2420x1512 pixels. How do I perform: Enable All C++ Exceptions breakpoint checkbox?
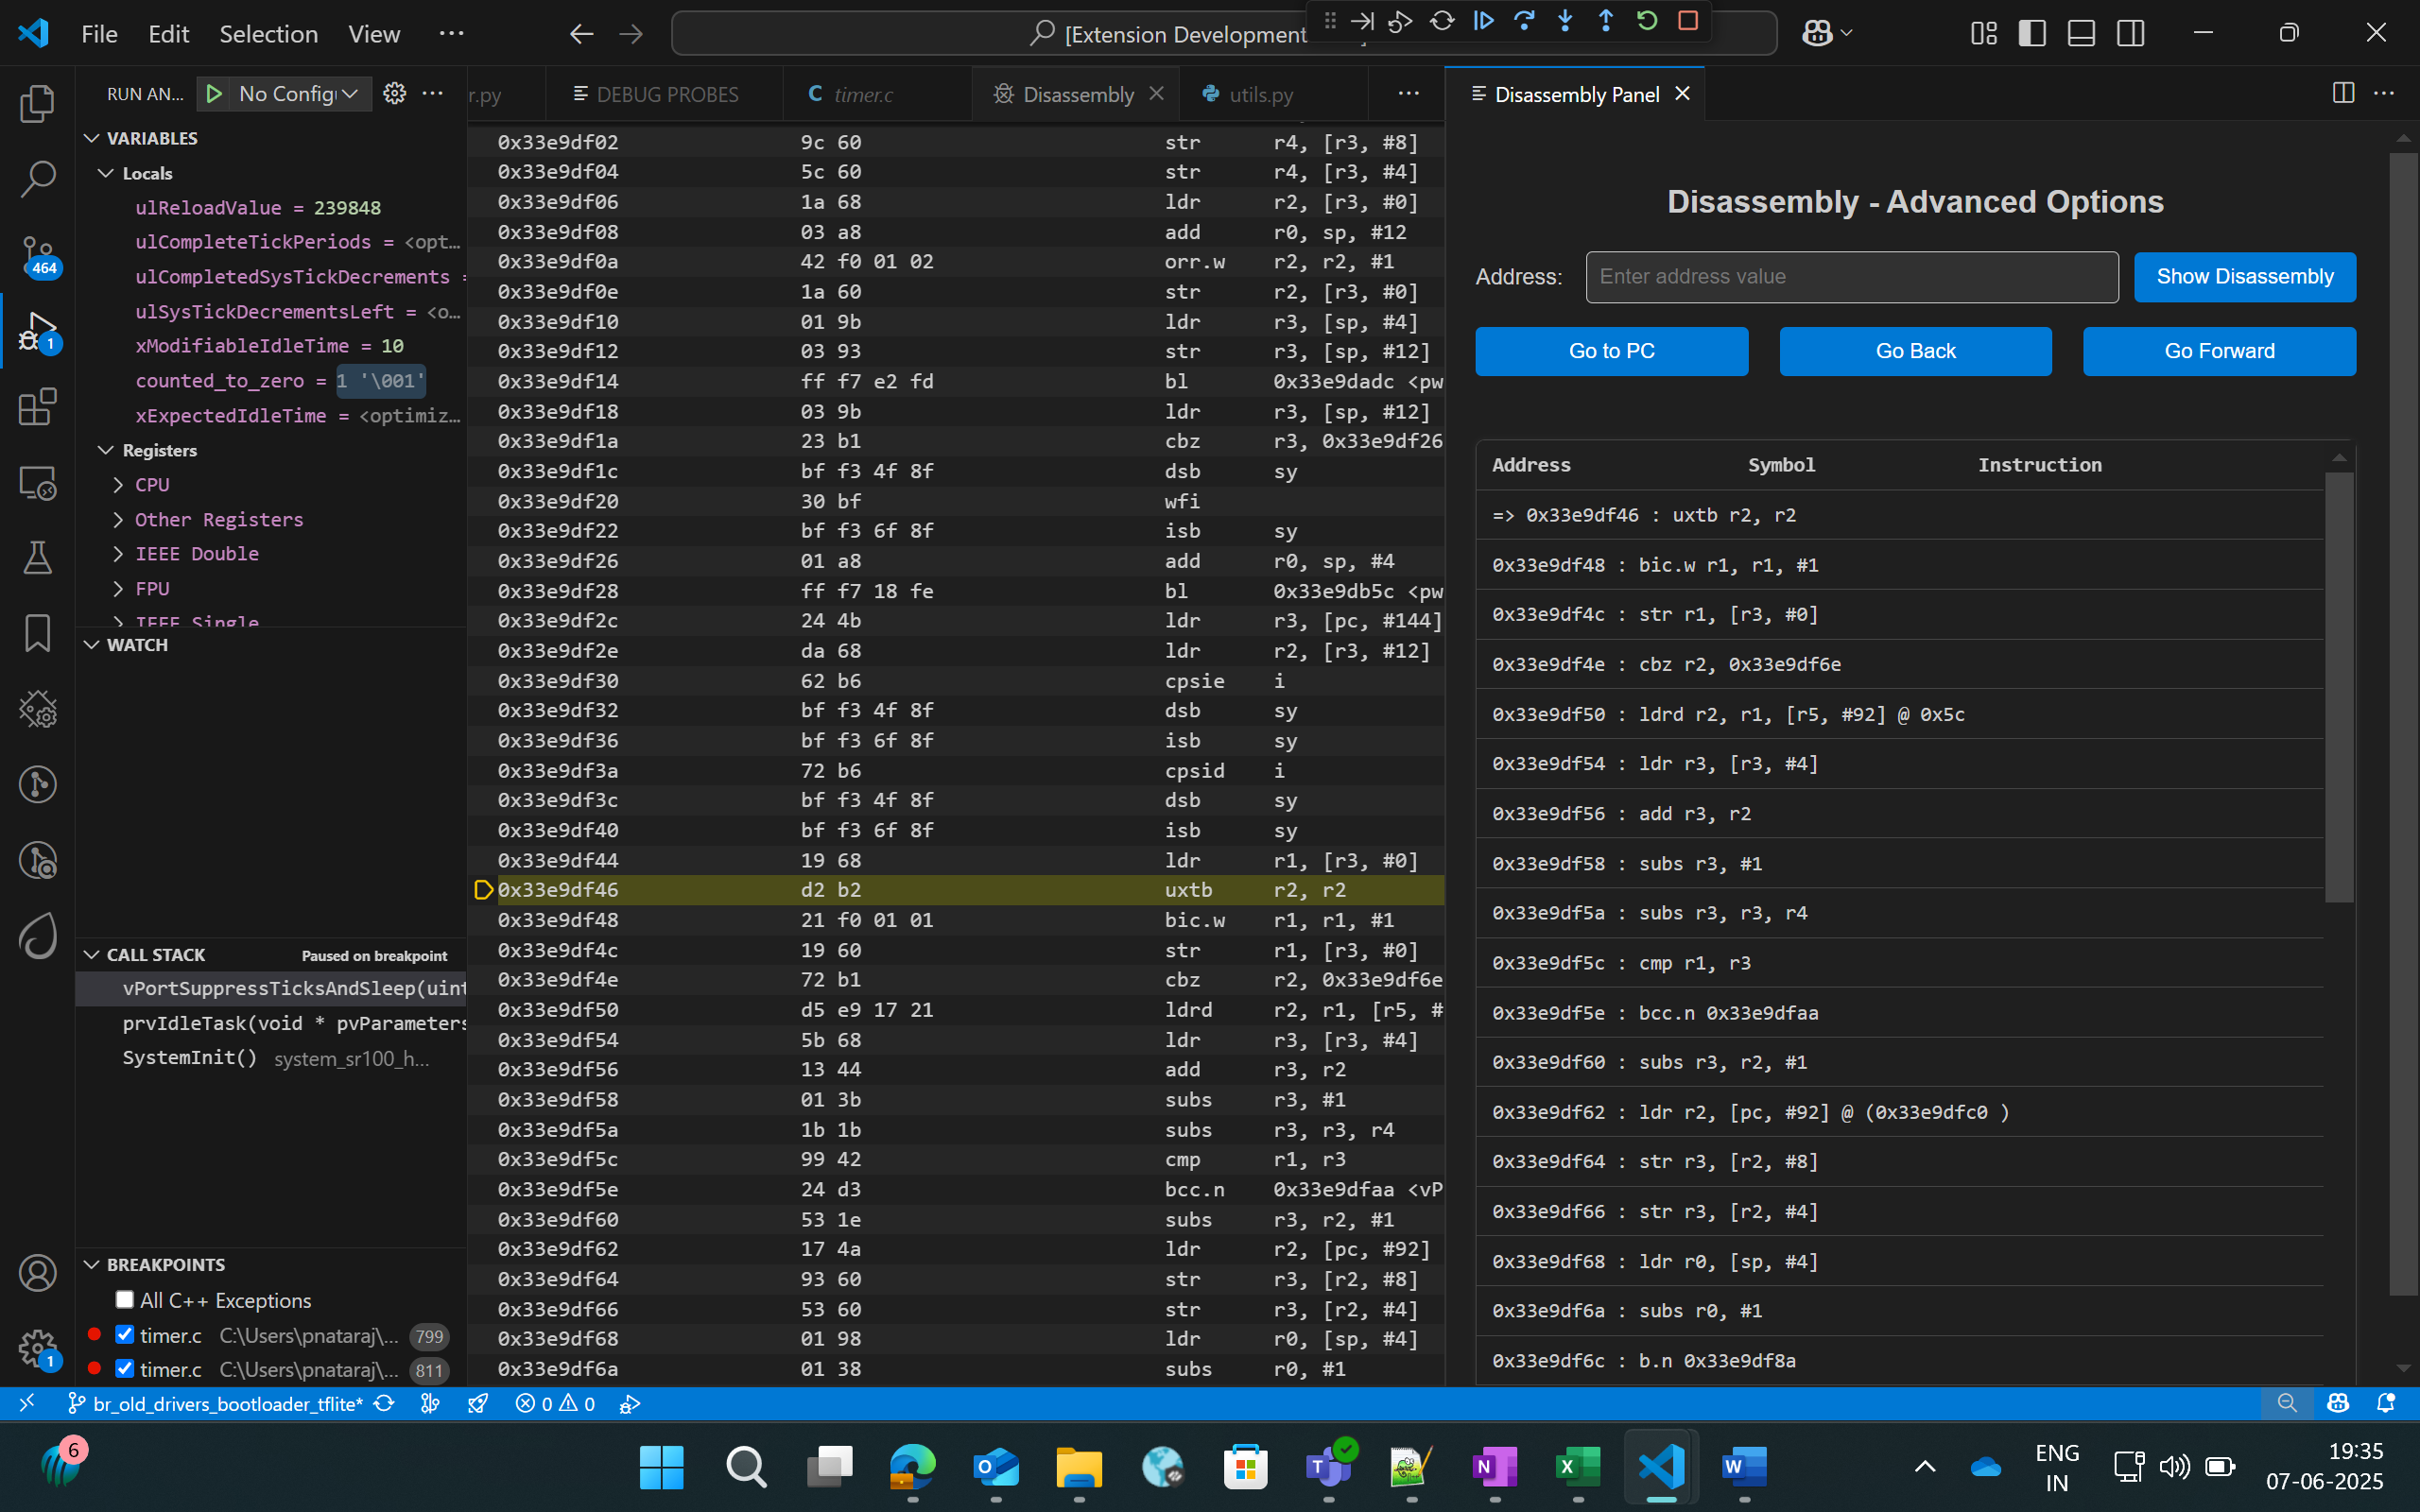point(125,1300)
